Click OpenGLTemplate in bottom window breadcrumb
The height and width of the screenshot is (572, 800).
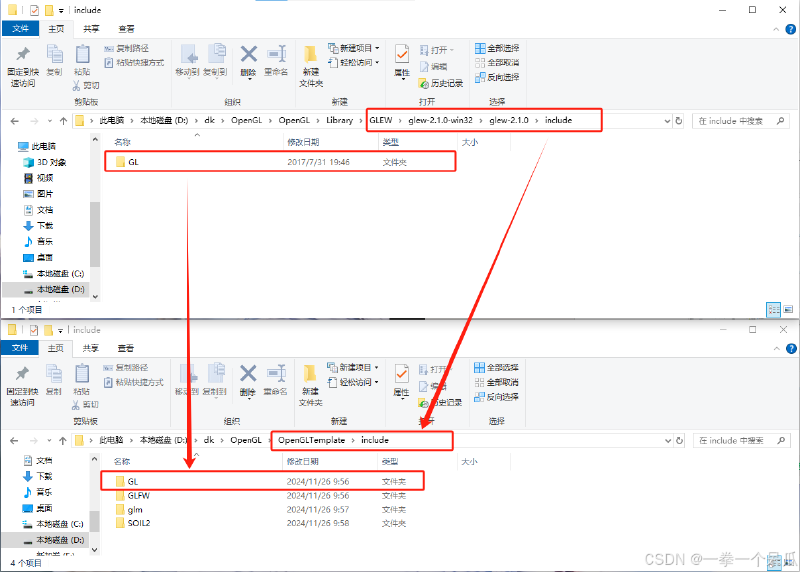(311, 440)
